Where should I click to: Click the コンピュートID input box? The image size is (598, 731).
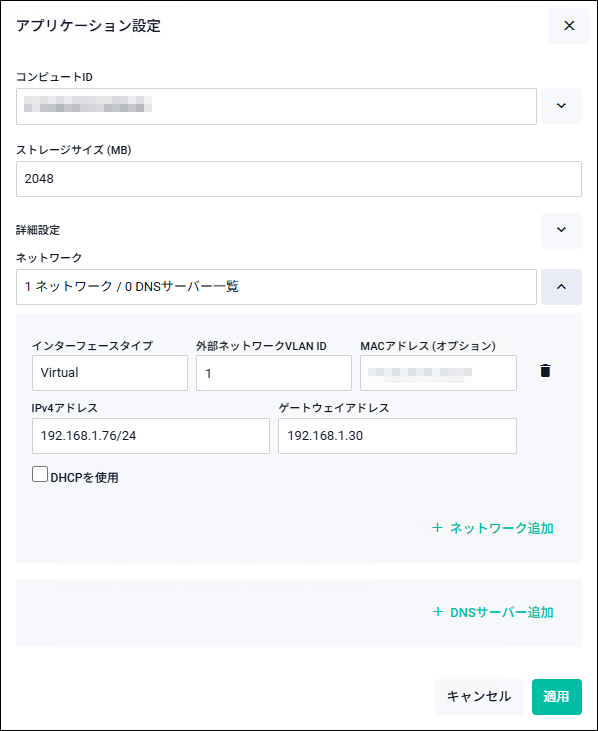click(276, 106)
